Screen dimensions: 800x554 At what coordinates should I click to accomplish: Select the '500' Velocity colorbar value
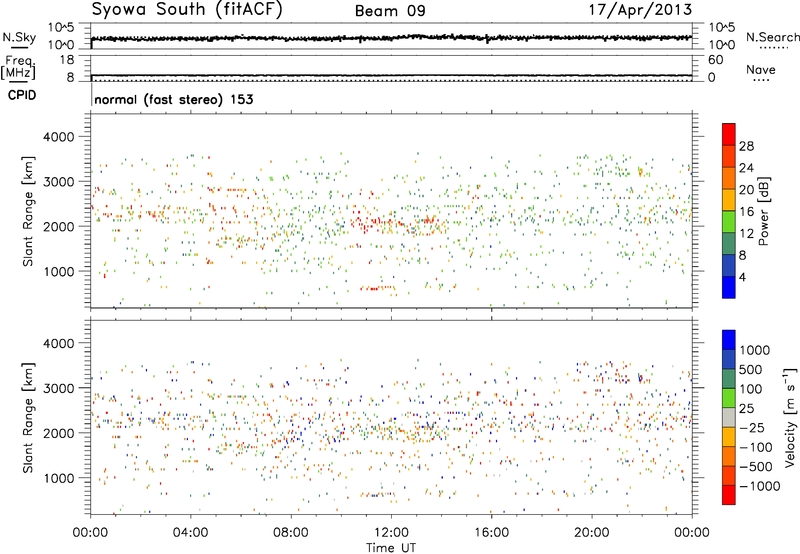[x=753, y=369]
